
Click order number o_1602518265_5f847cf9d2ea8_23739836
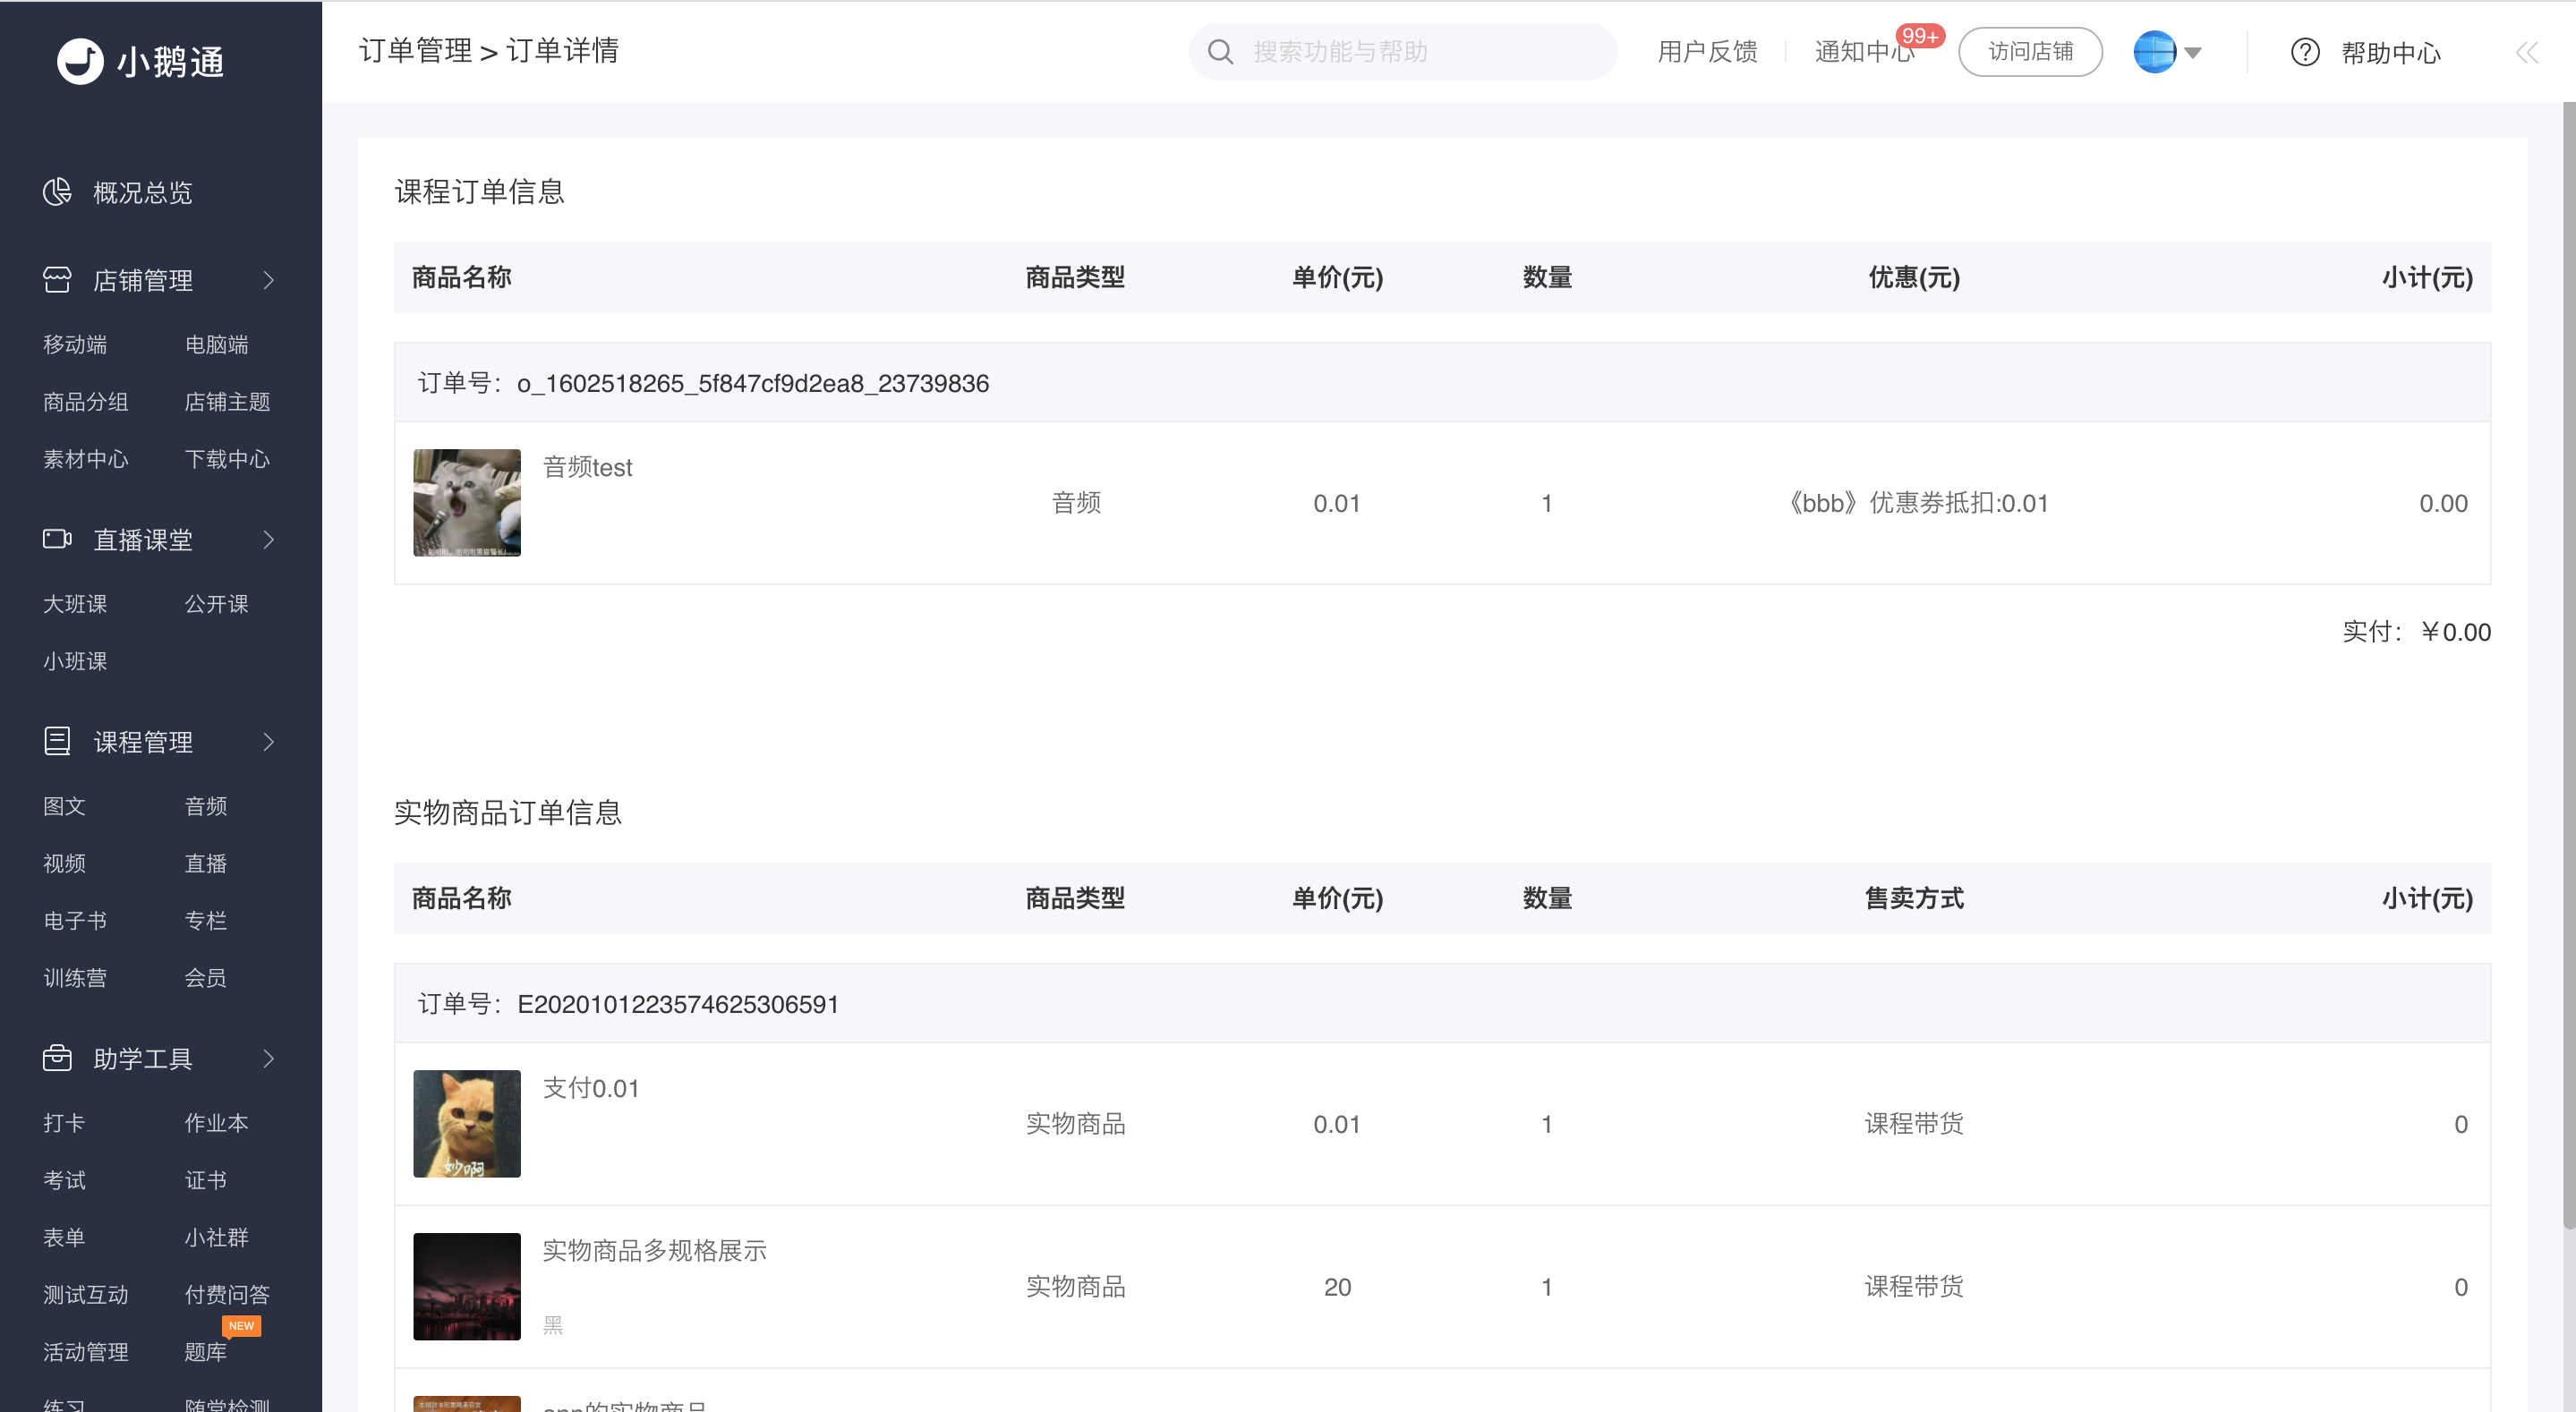point(753,383)
